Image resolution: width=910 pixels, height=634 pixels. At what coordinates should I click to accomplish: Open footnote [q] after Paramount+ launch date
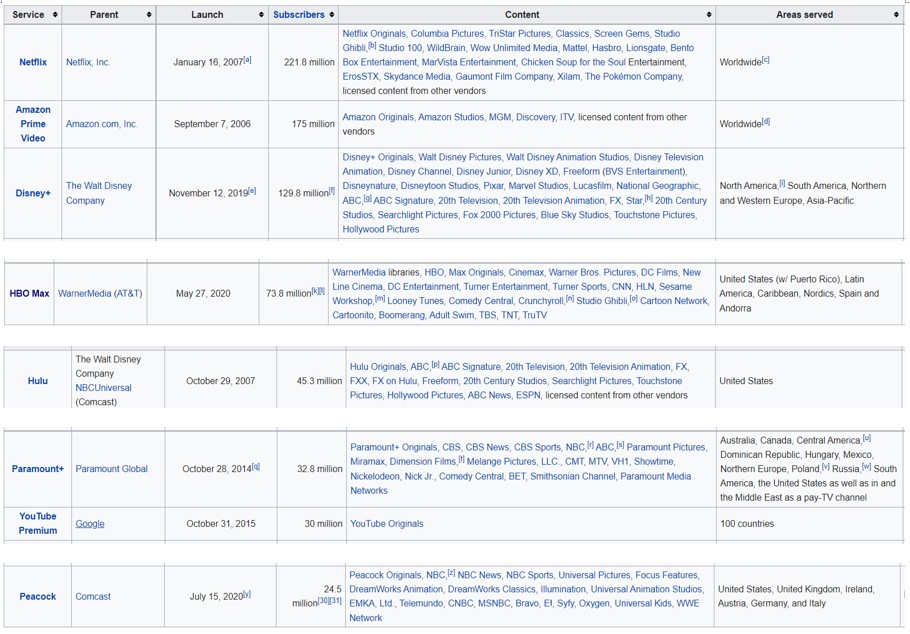256,466
